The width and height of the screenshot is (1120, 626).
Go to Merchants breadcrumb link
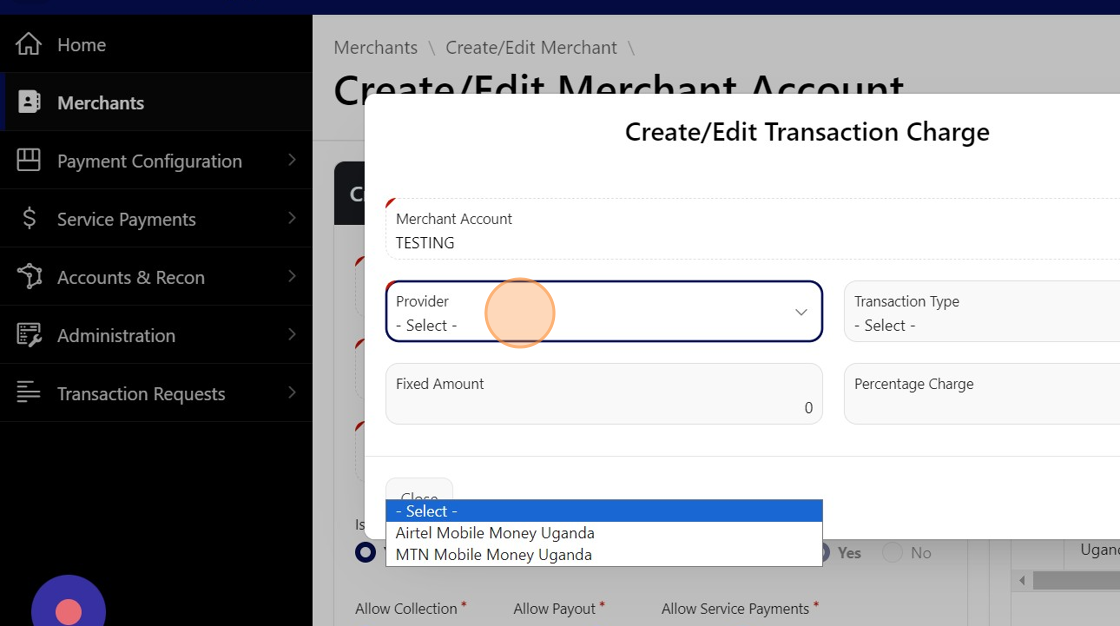tap(375, 48)
